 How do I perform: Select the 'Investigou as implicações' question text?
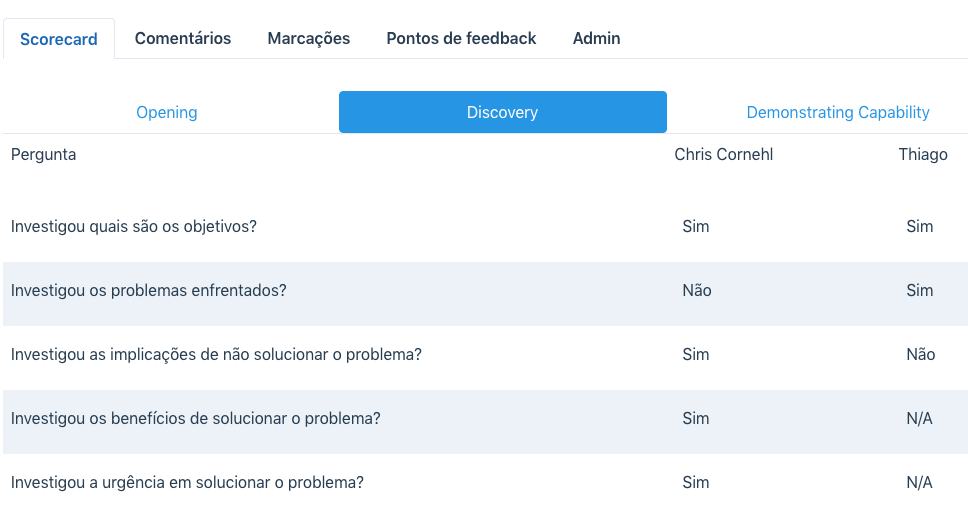coord(216,354)
